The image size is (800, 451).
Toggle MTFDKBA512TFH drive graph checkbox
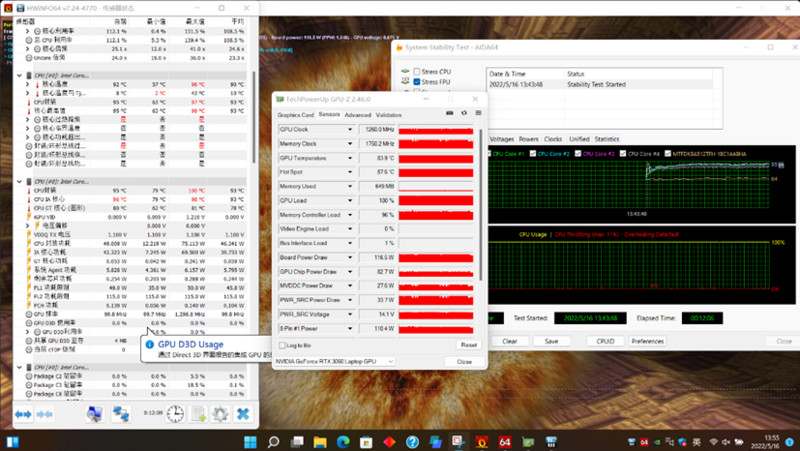tap(668, 154)
